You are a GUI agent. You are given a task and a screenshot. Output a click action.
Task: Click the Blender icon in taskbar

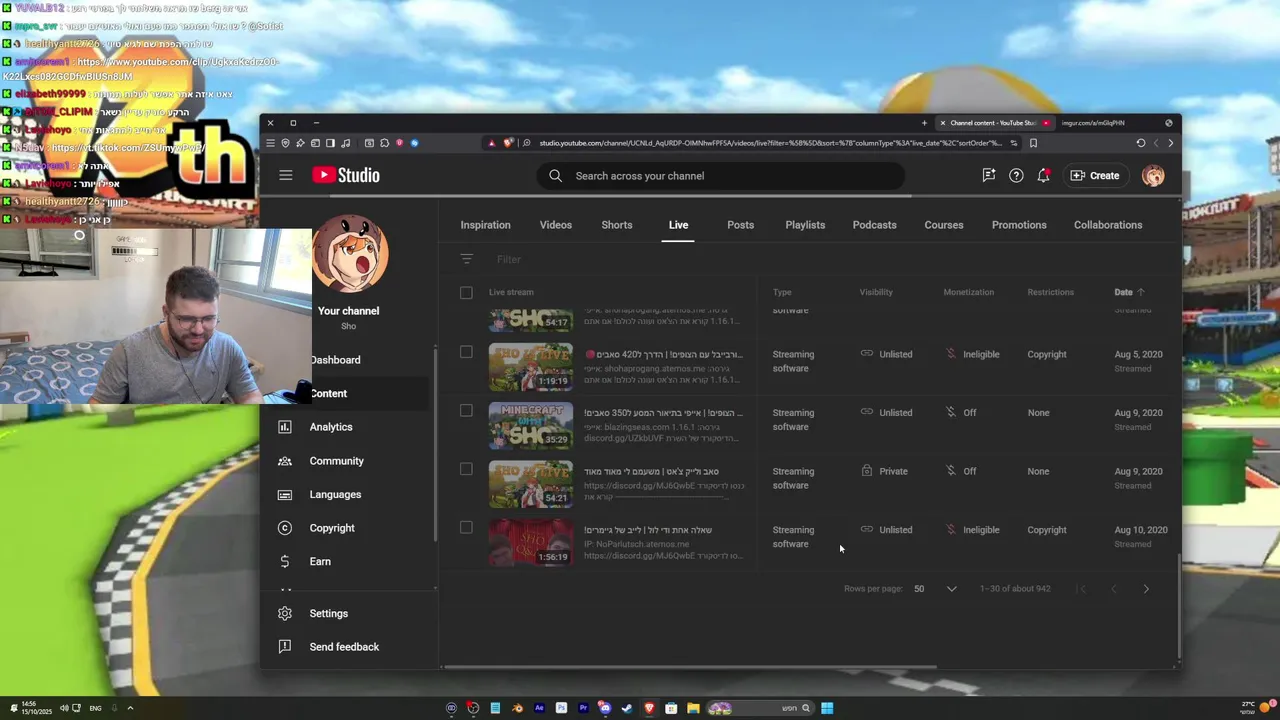[517, 708]
